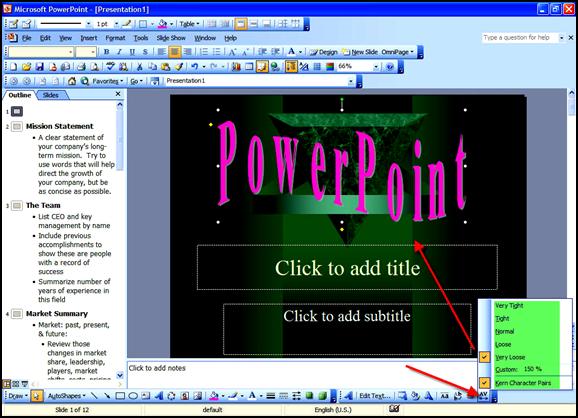Open the Font size dropdown

point(93,52)
